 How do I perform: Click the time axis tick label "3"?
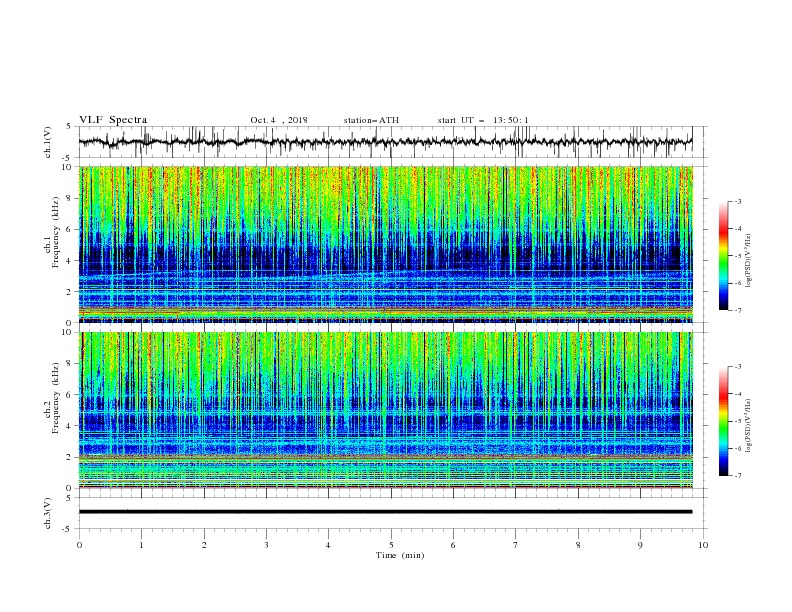coord(266,545)
